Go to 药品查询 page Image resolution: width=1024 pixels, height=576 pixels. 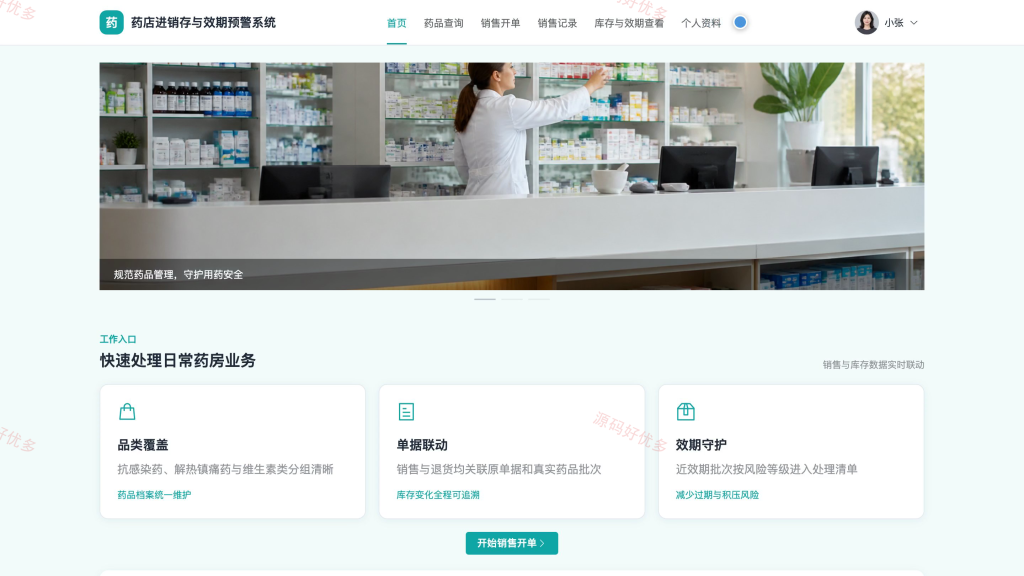coord(443,23)
